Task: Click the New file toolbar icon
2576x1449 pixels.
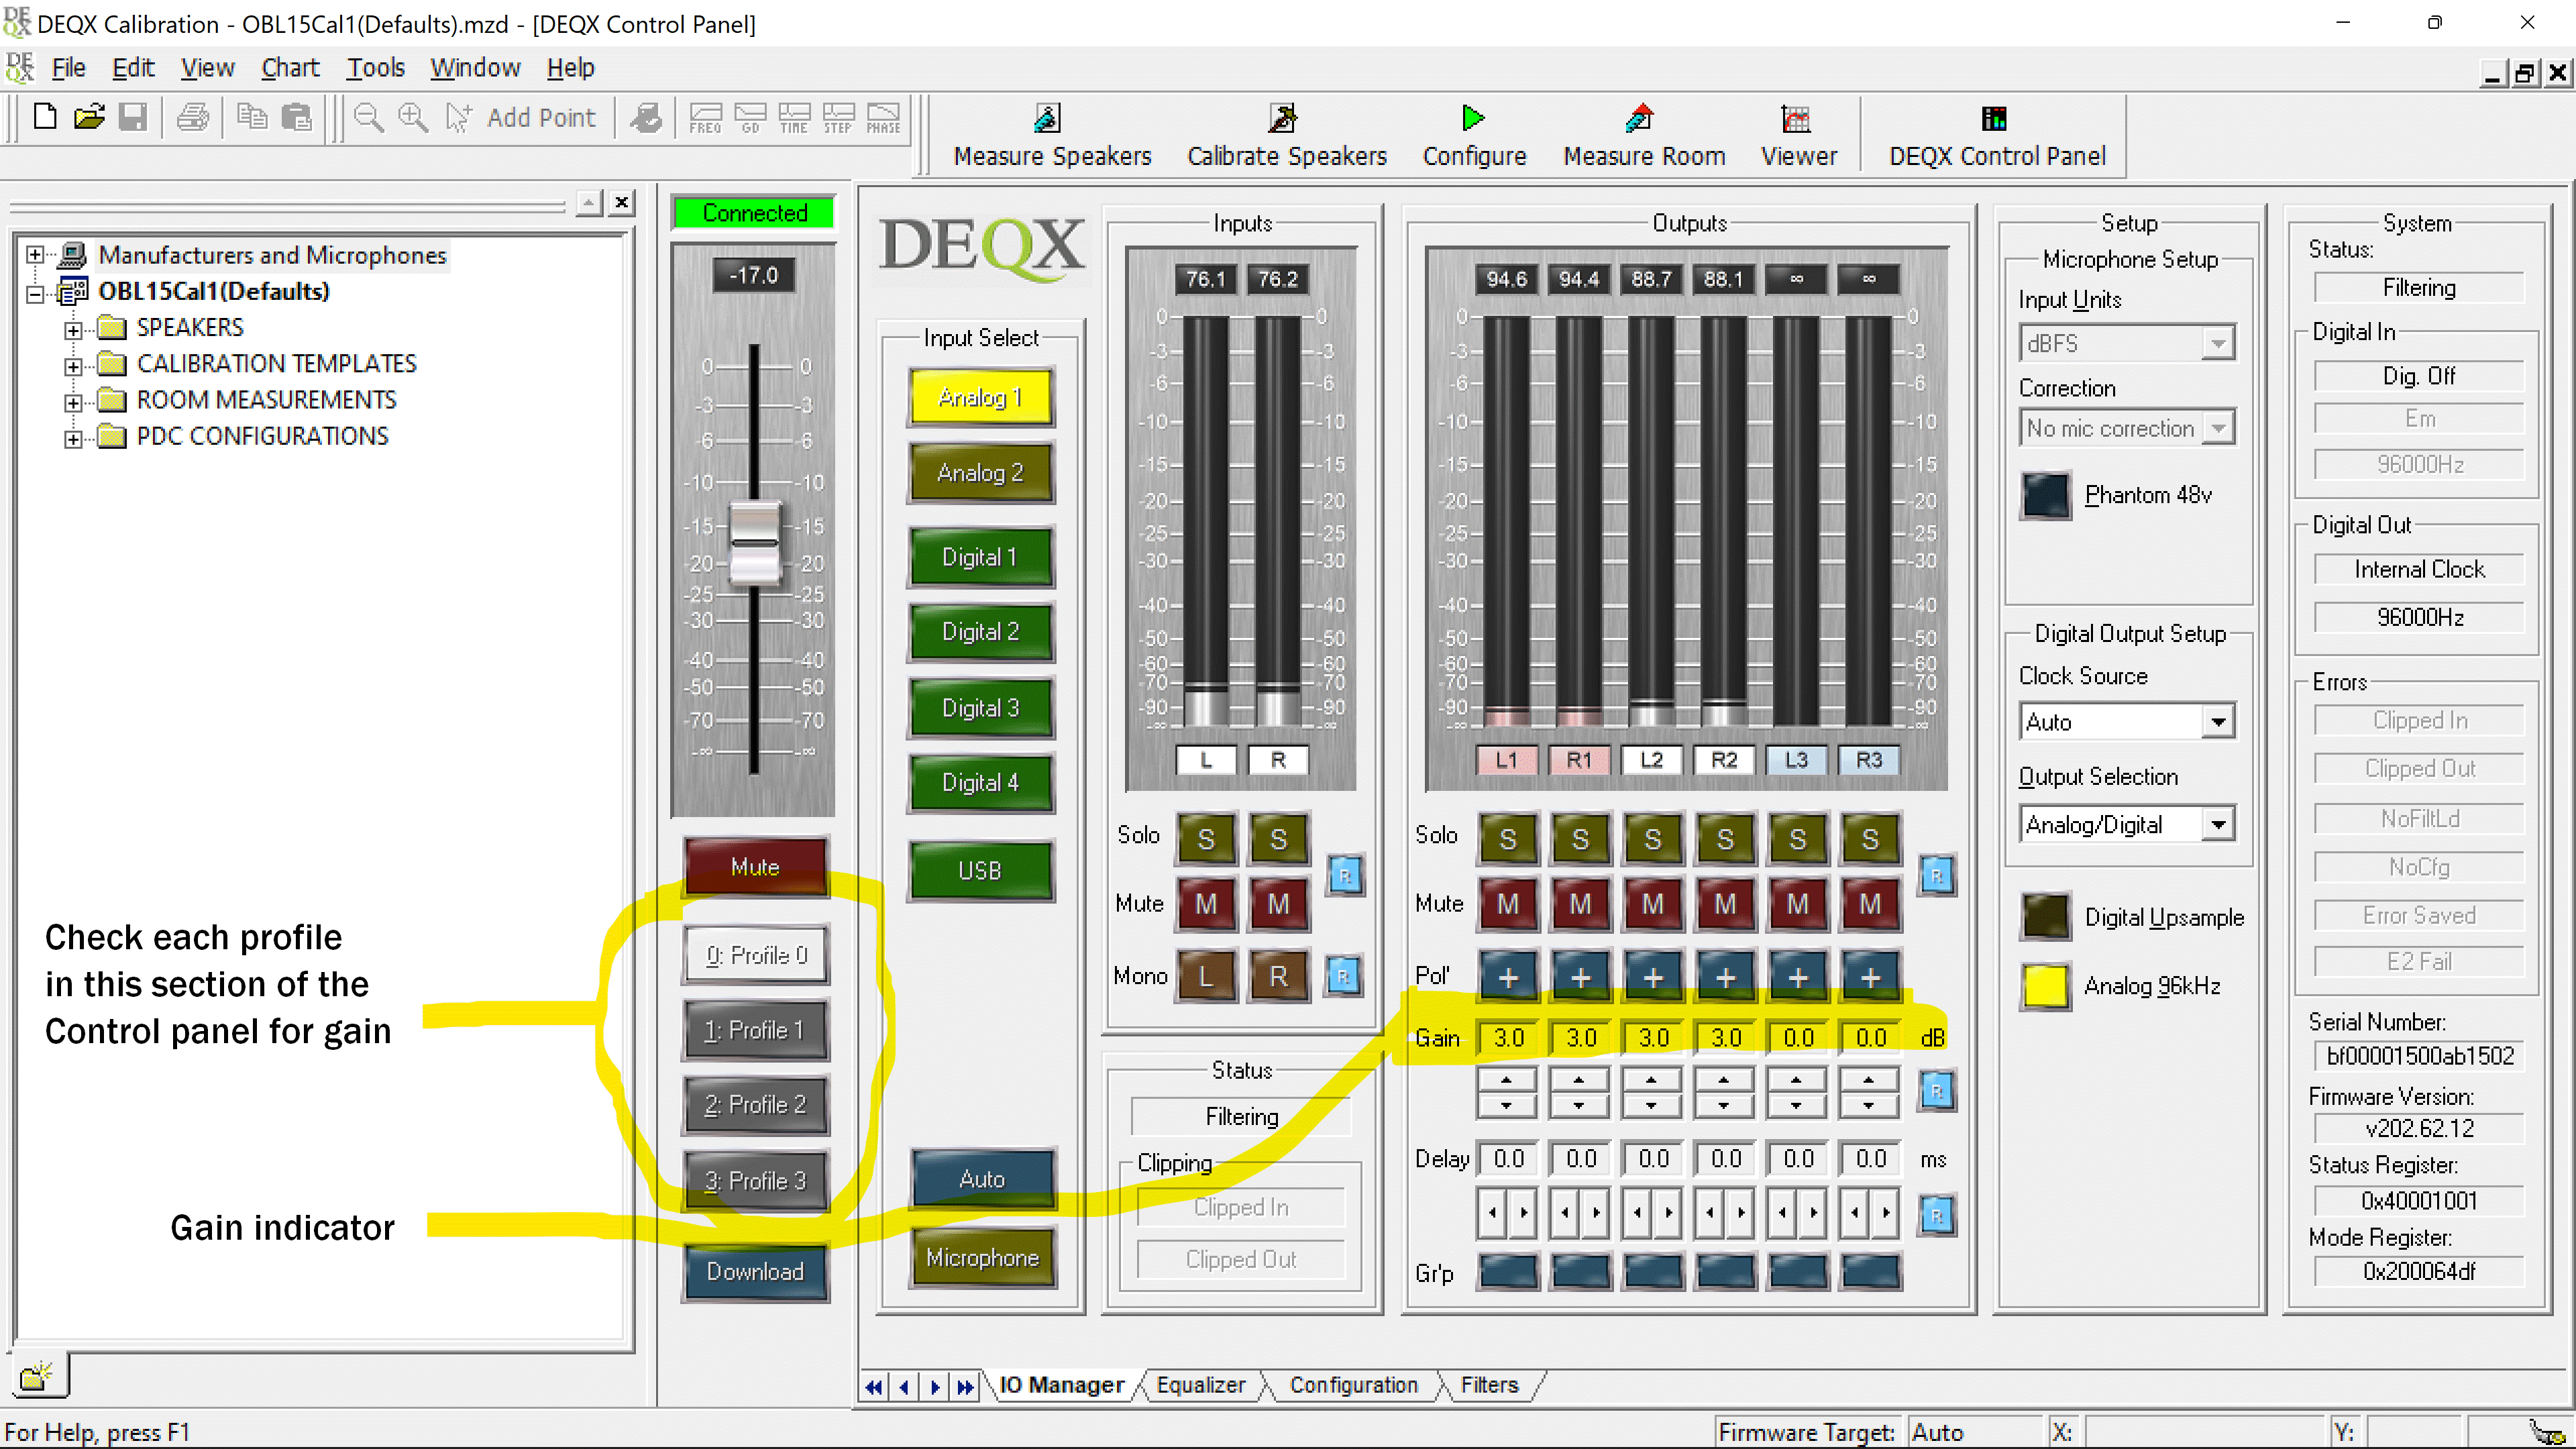Action: (44, 117)
